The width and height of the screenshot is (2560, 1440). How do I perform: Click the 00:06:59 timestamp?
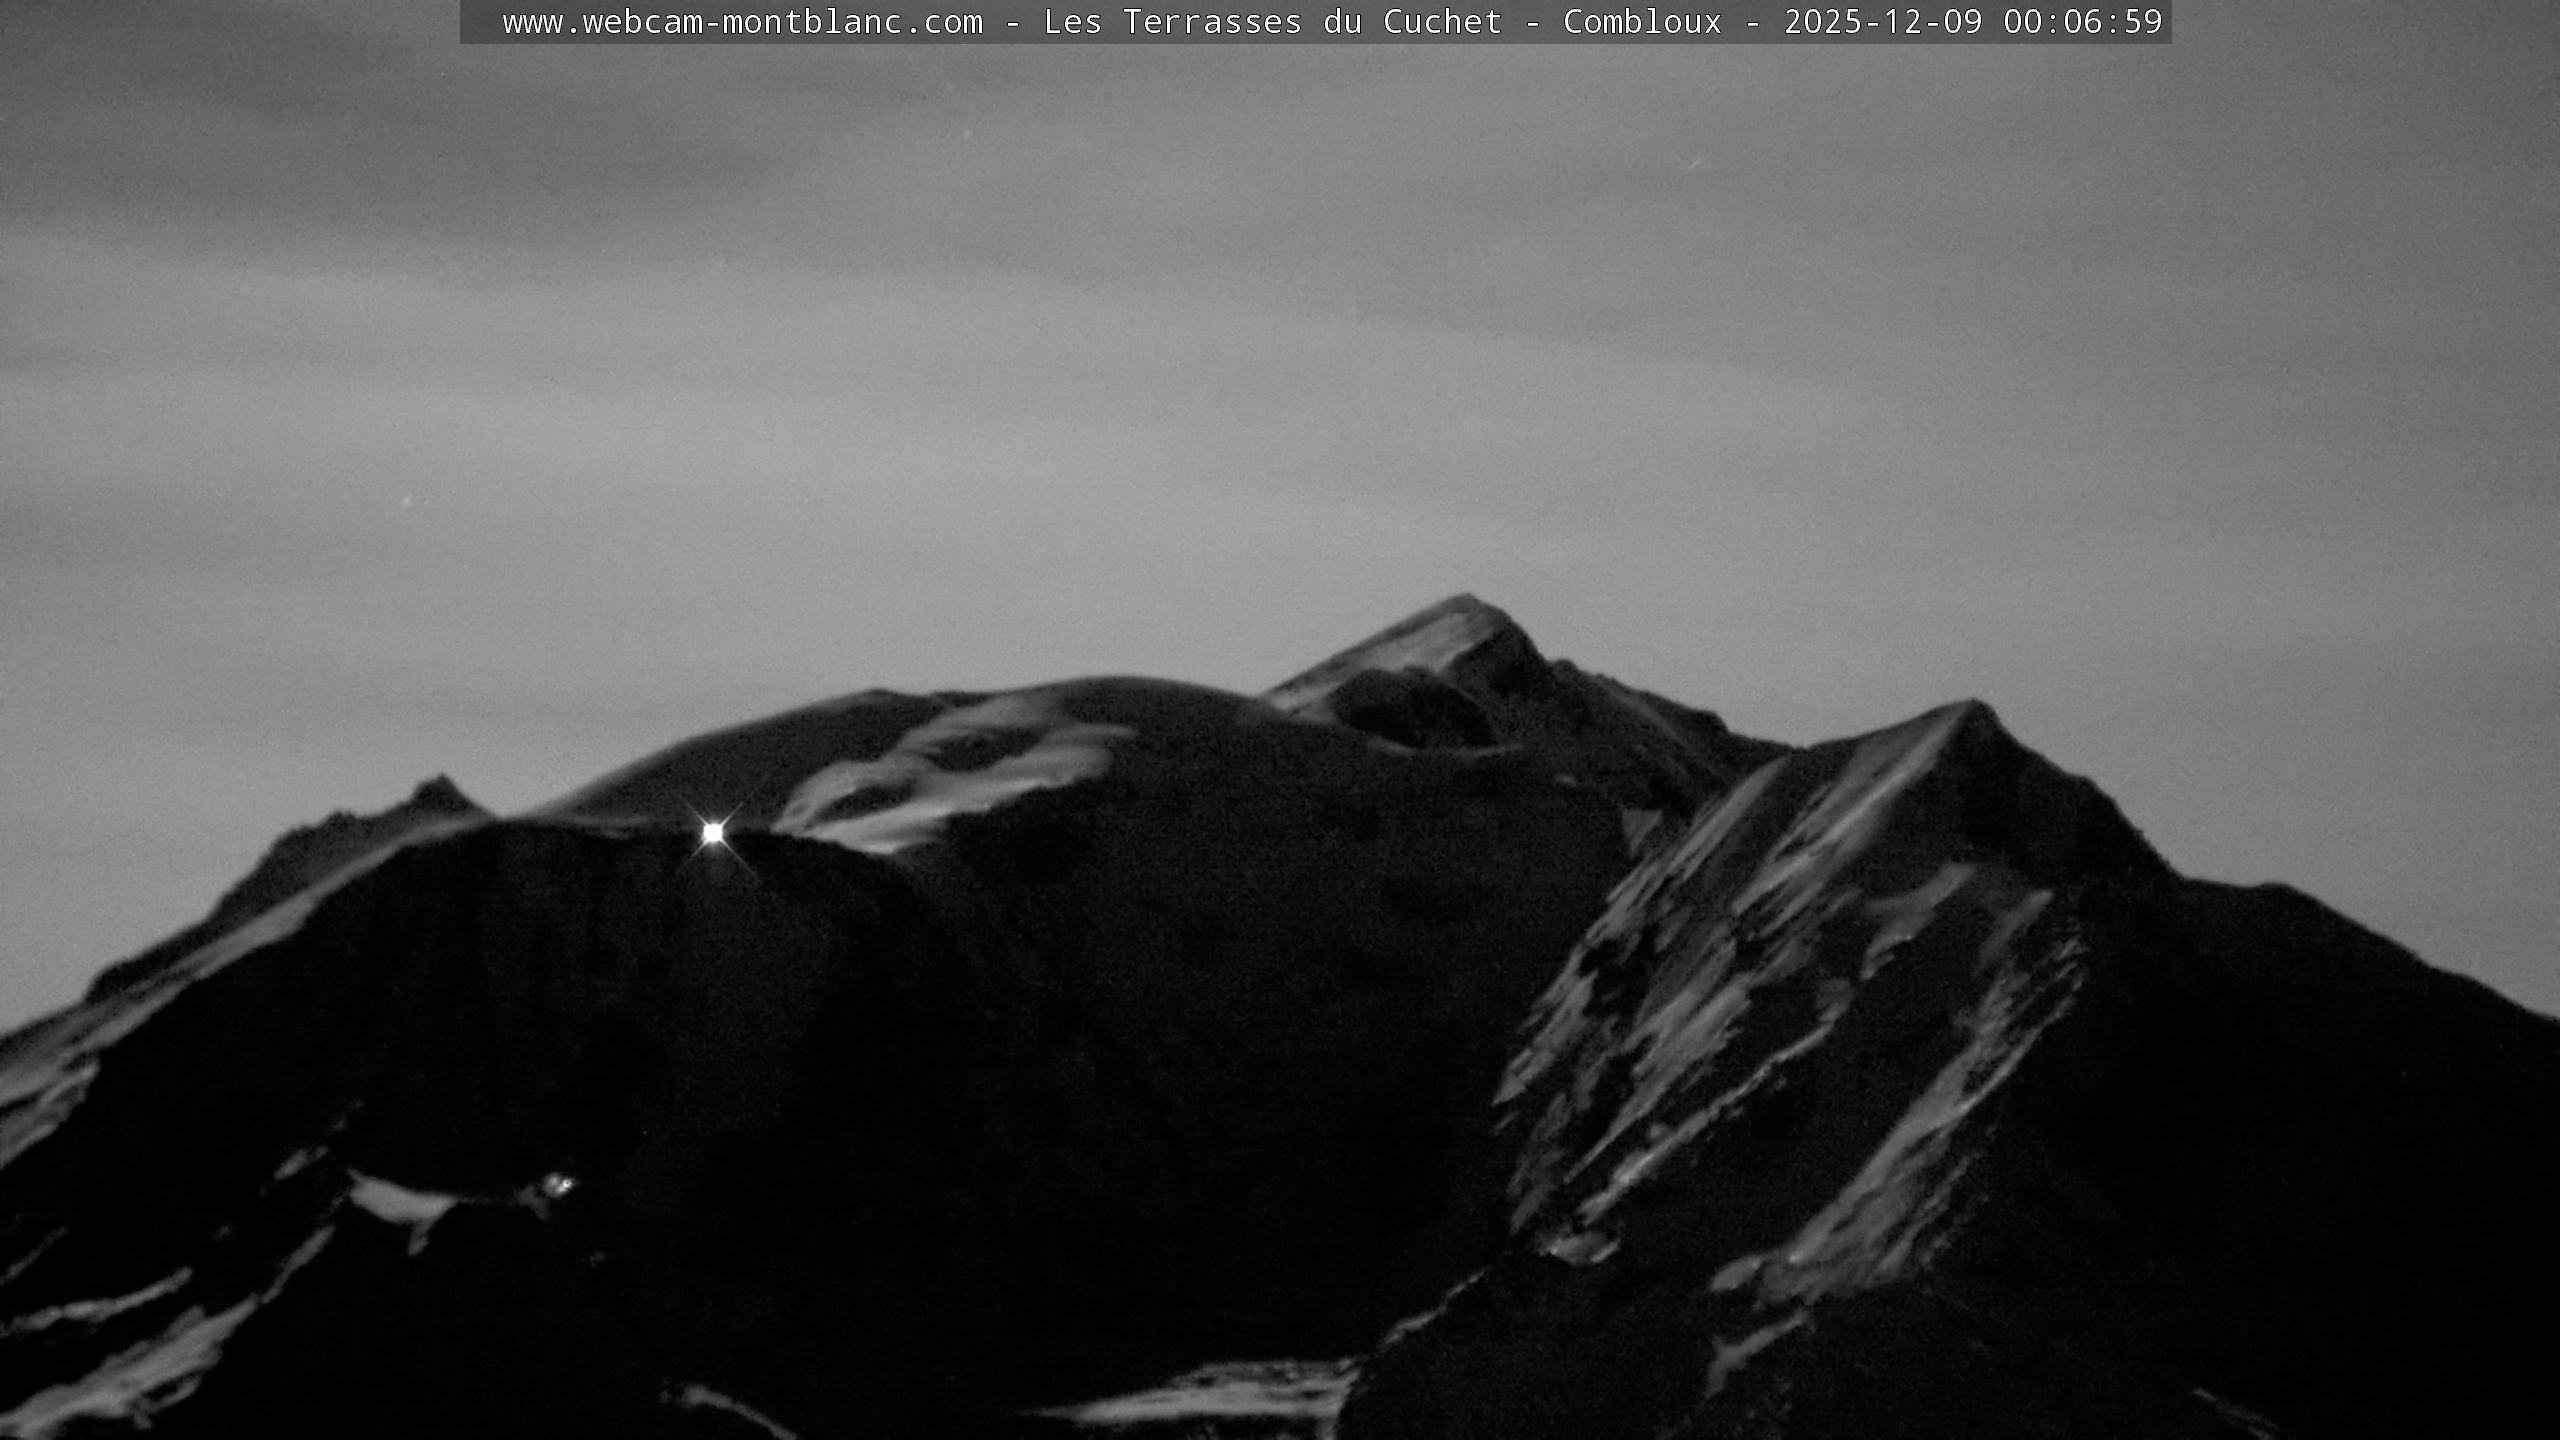coord(2082,22)
